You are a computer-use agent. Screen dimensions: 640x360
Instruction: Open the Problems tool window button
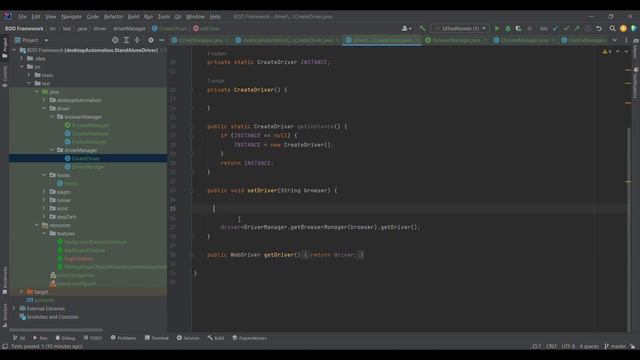click(x=123, y=338)
